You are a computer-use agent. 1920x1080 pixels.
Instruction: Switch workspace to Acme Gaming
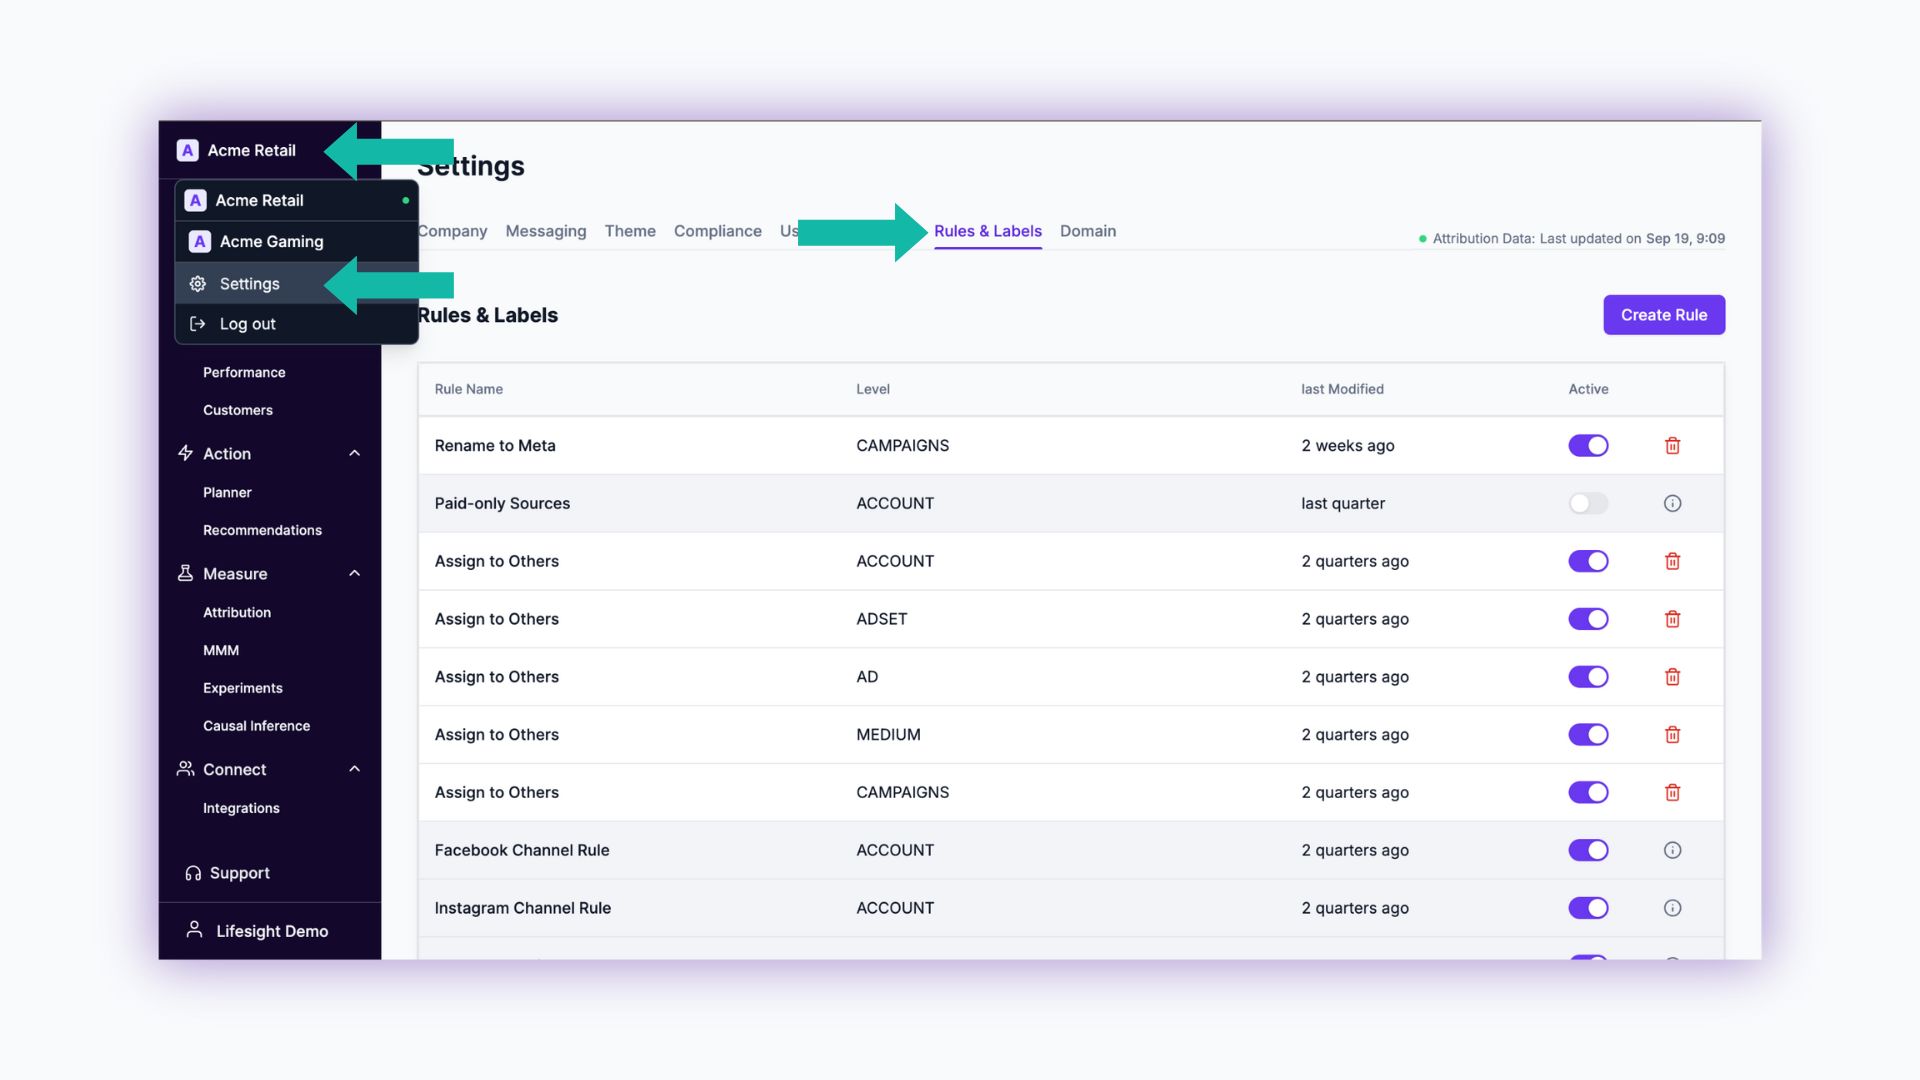(271, 242)
